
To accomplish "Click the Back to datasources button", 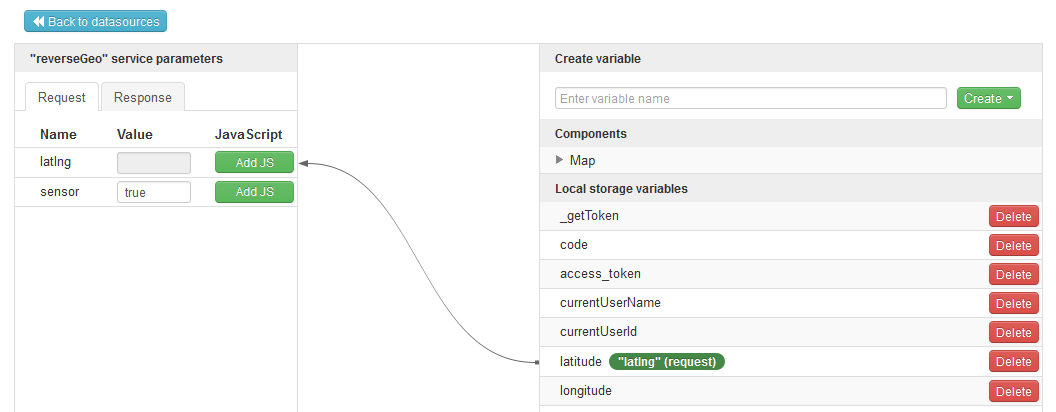I will click(x=96, y=21).
